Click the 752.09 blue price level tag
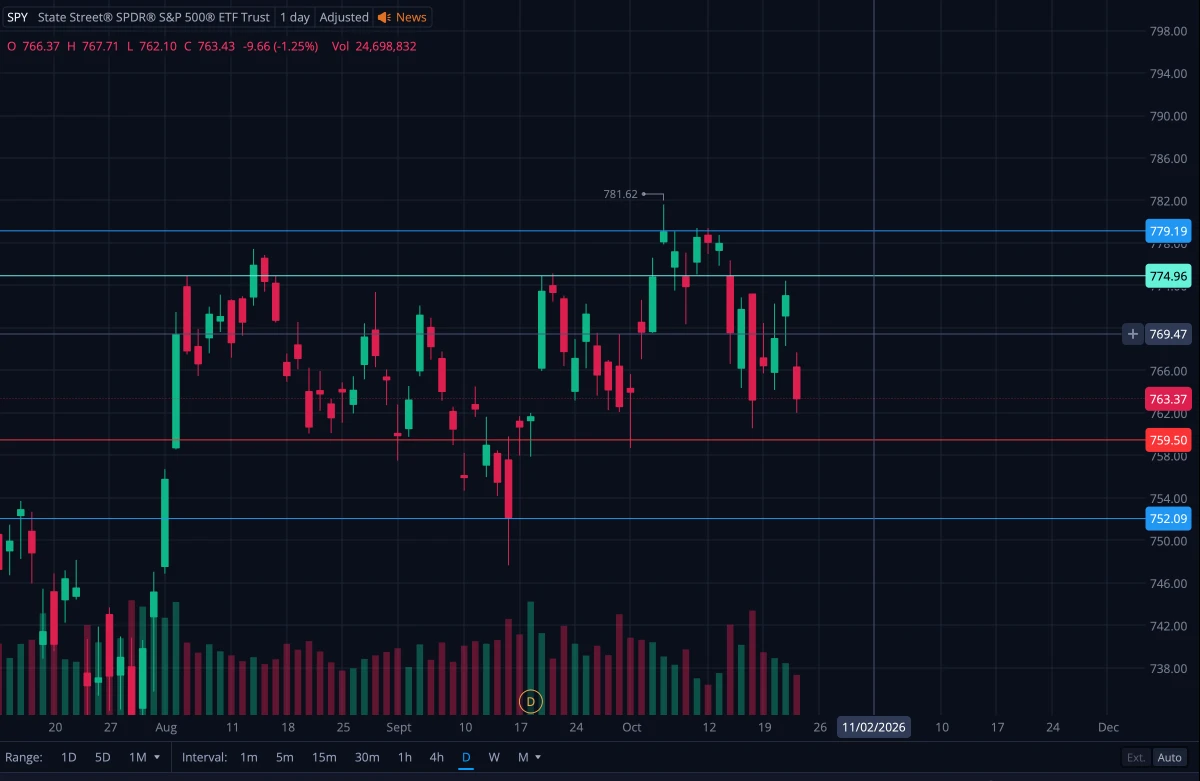Screen dimensions: 1200x781 click(1169, 518)
